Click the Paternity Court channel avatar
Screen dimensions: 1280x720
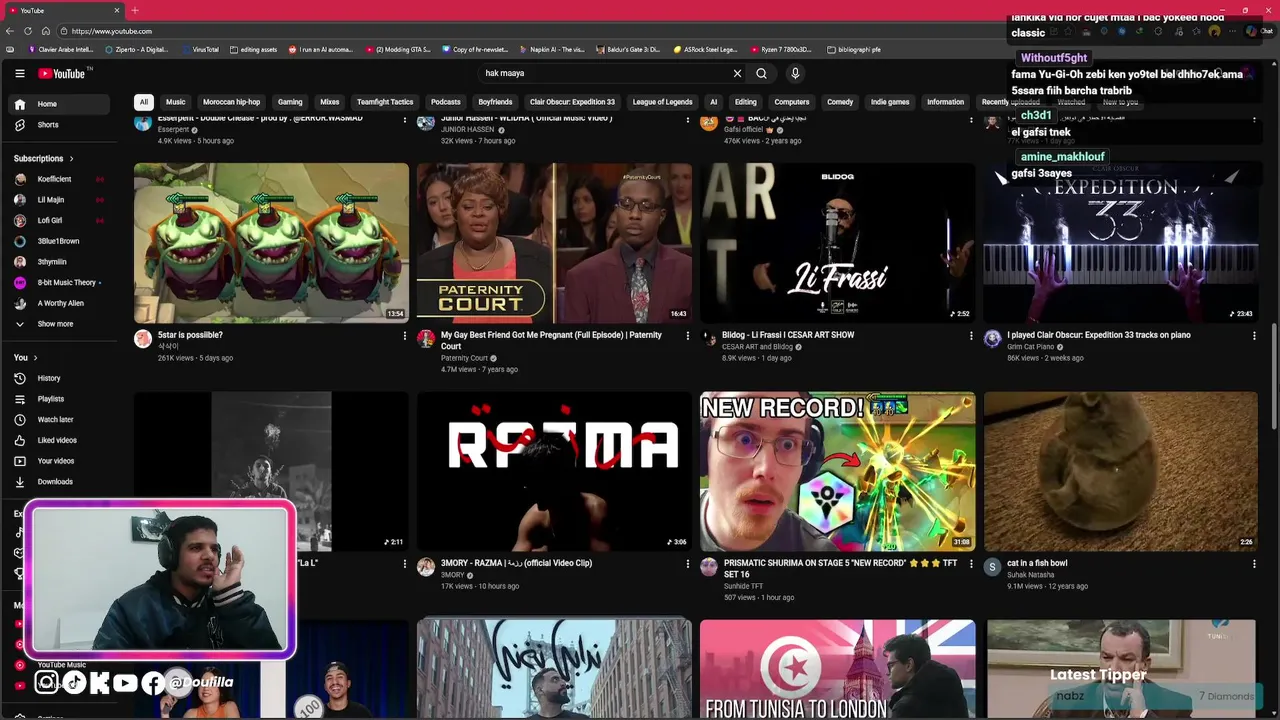pos(426,339)
